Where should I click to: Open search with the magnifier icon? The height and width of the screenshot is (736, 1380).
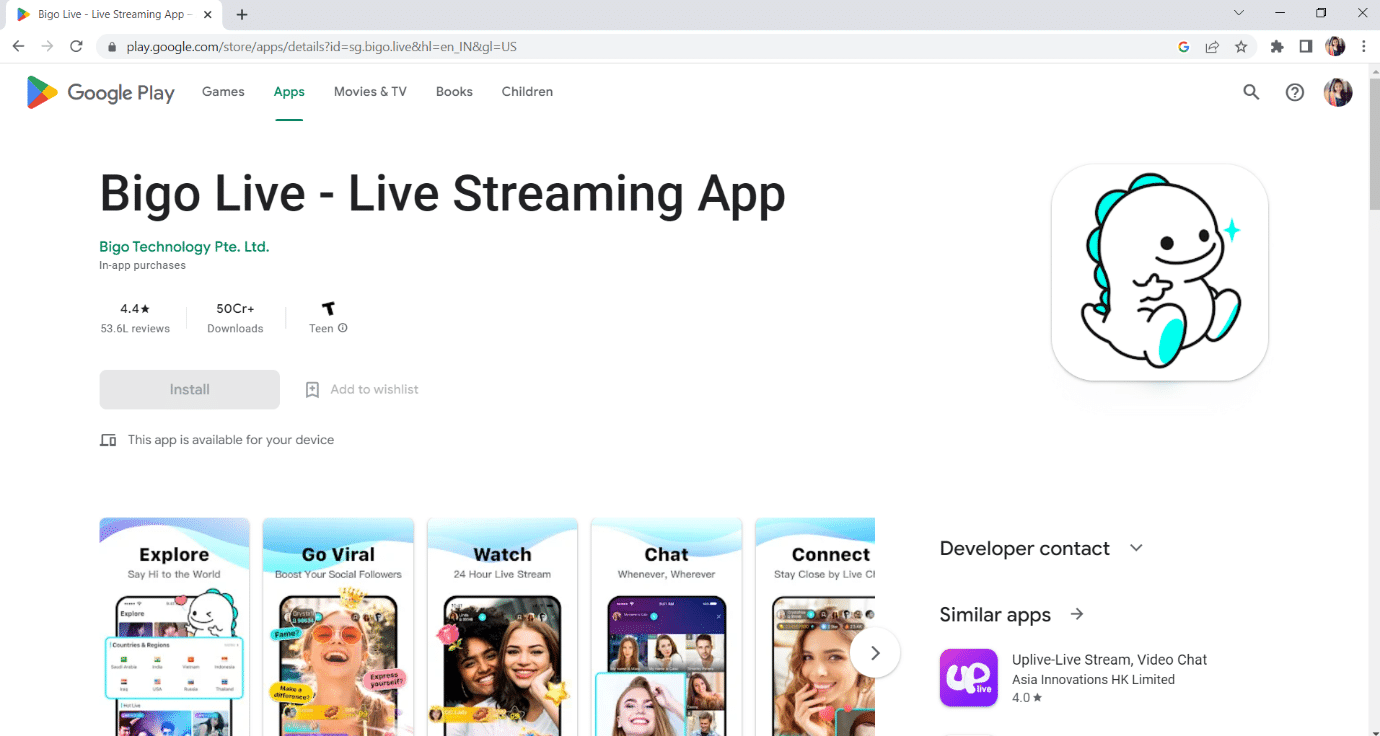point(1251,92)
